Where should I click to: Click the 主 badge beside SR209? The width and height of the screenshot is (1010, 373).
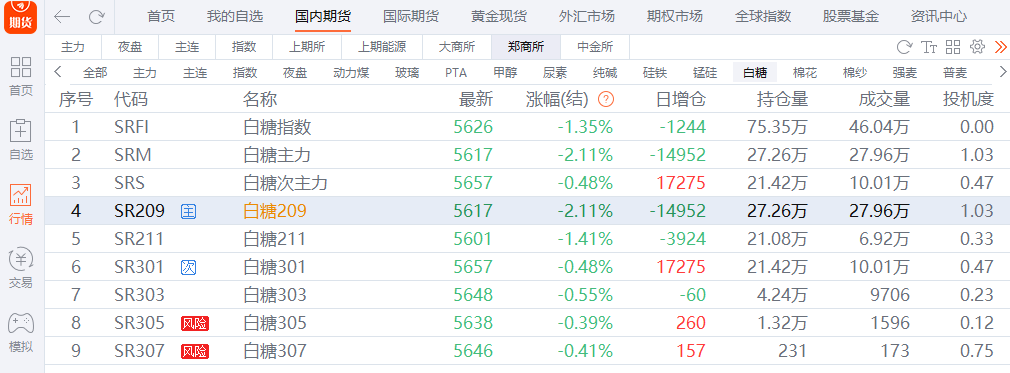coord(188,211)
